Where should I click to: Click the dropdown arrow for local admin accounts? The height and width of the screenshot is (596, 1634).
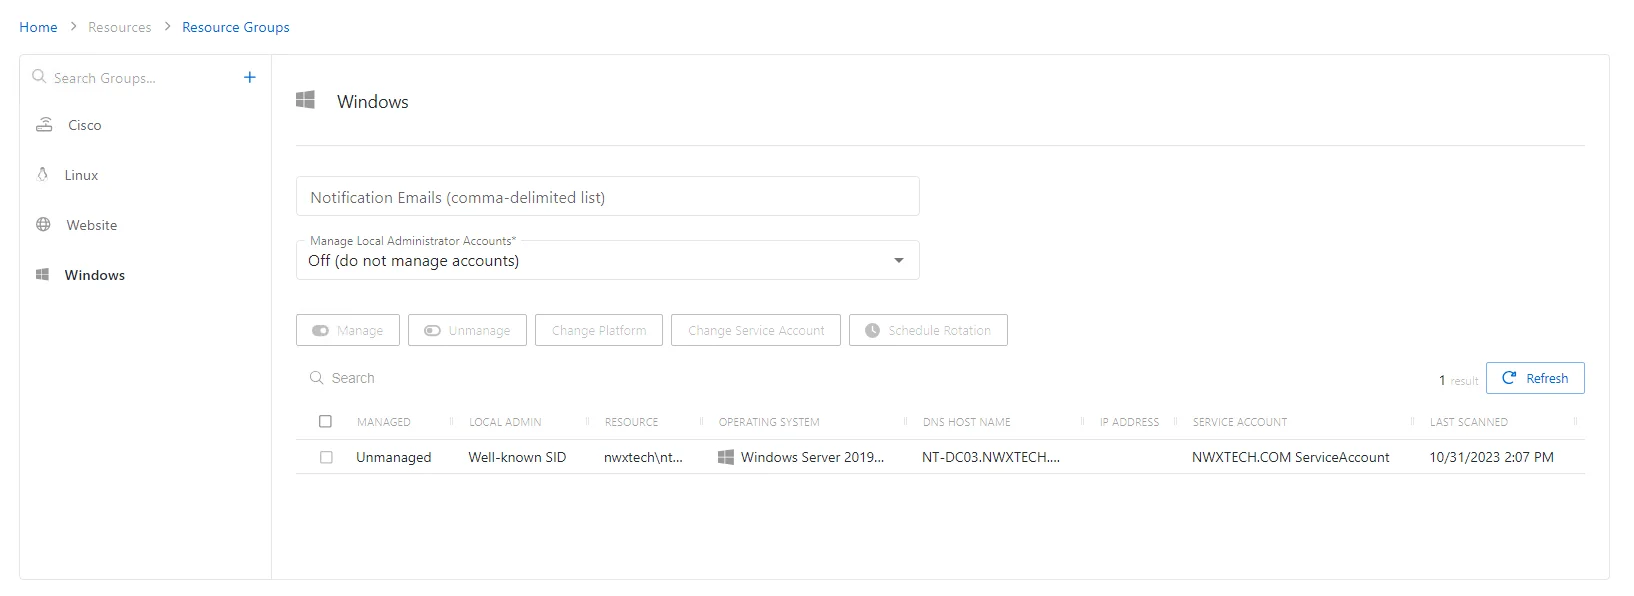point(899,261)
